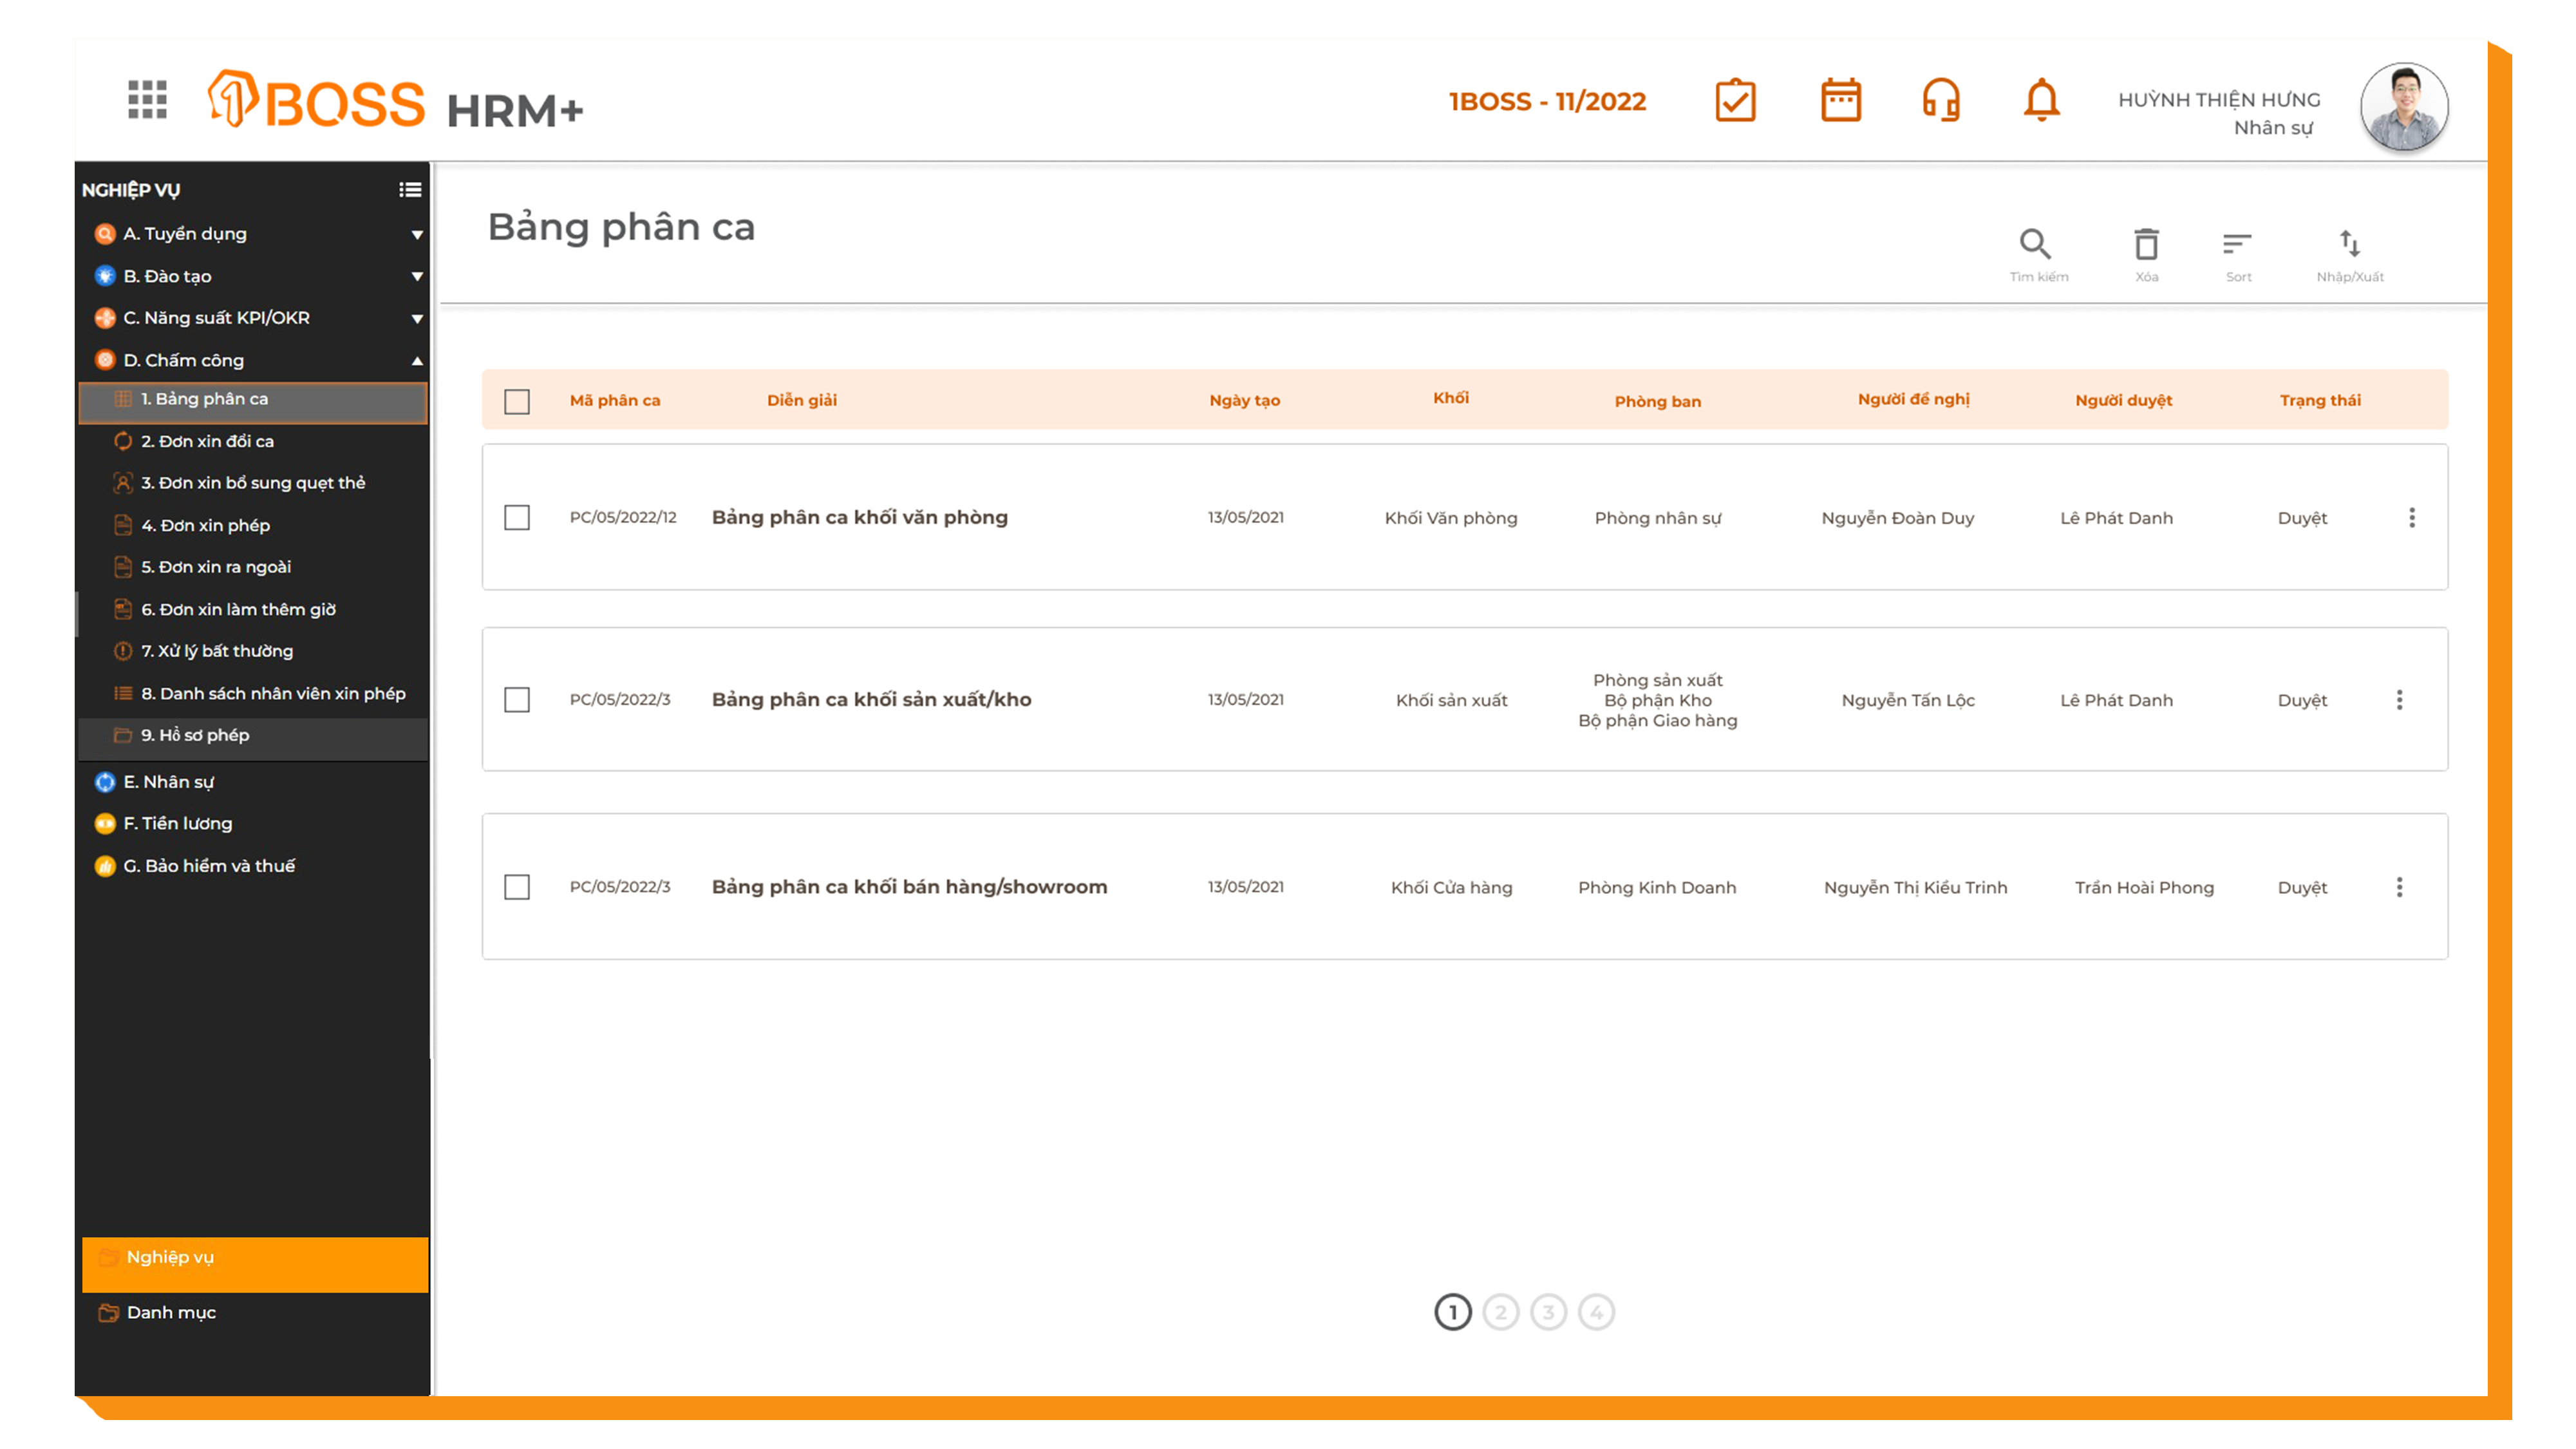Open notifications bell icon
This screenshot has height=1449, width=2576.
2041,100
